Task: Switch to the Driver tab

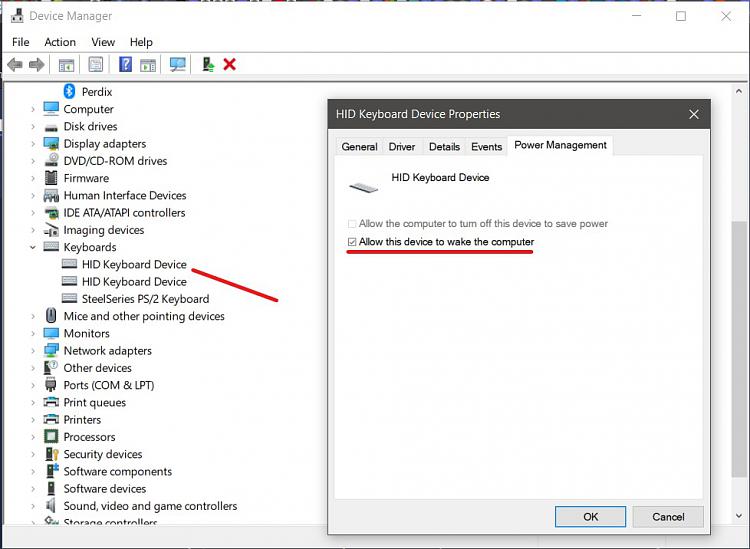Action: [x=402, y=147]
